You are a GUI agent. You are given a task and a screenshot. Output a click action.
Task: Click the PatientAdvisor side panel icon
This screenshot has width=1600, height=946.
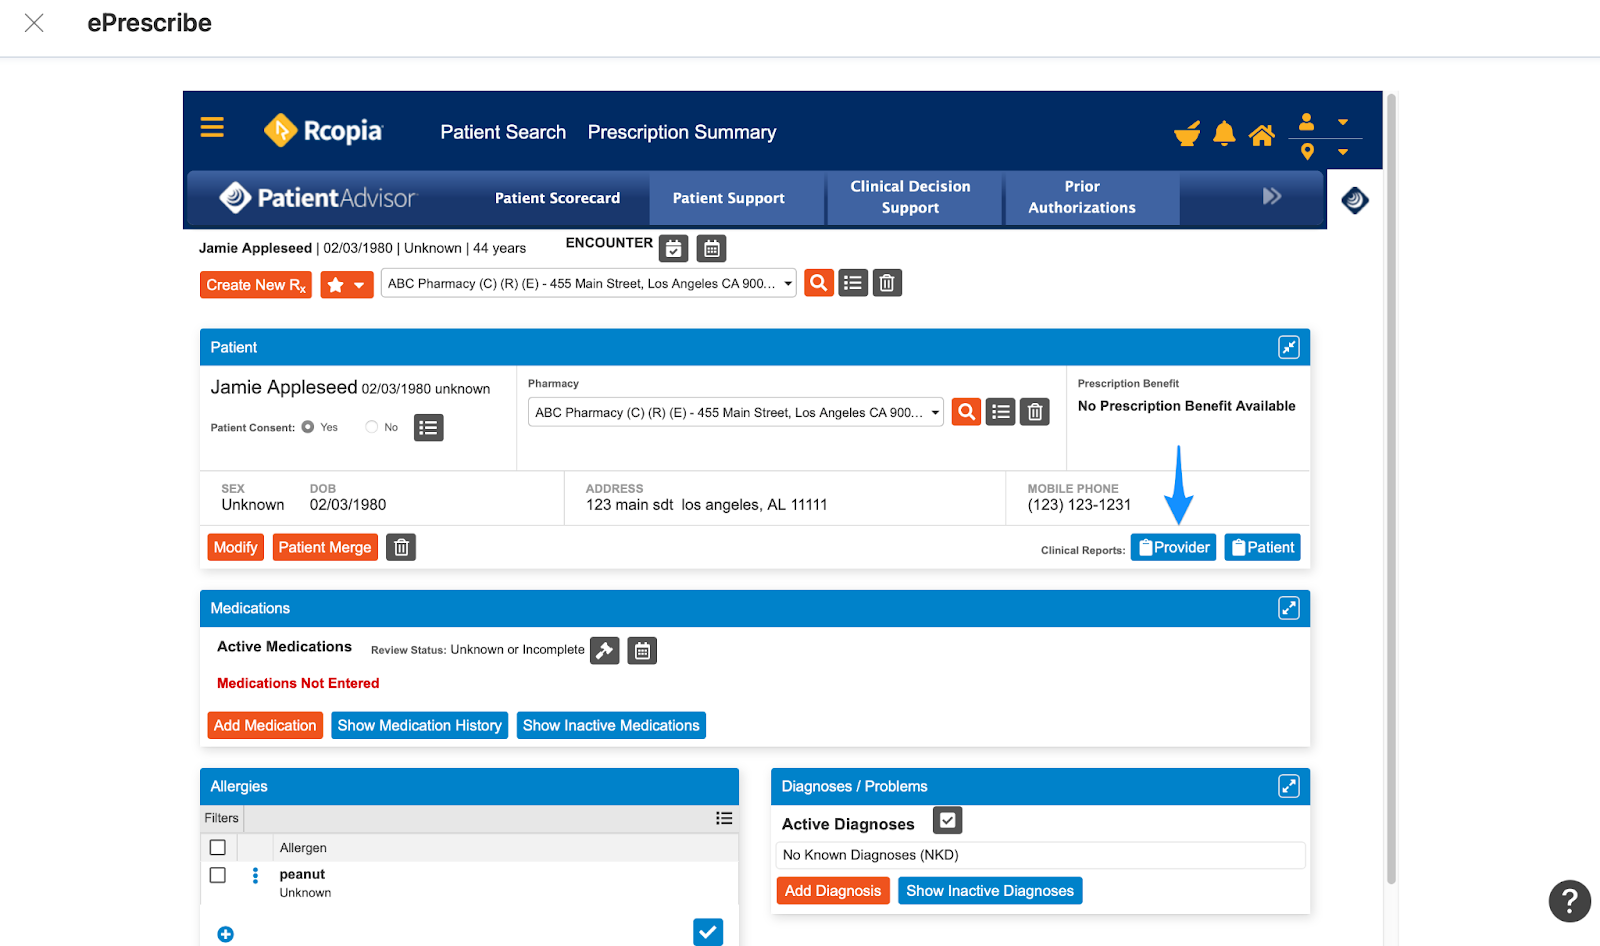1355,200
